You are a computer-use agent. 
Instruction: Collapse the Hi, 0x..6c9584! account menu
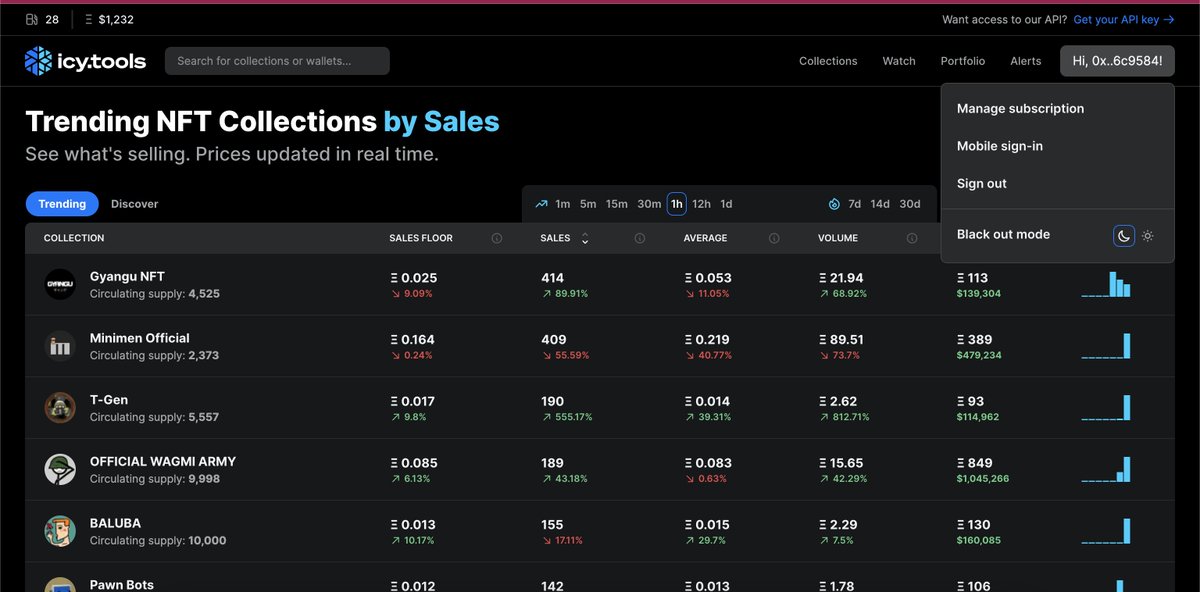(x=1117, y=61)
